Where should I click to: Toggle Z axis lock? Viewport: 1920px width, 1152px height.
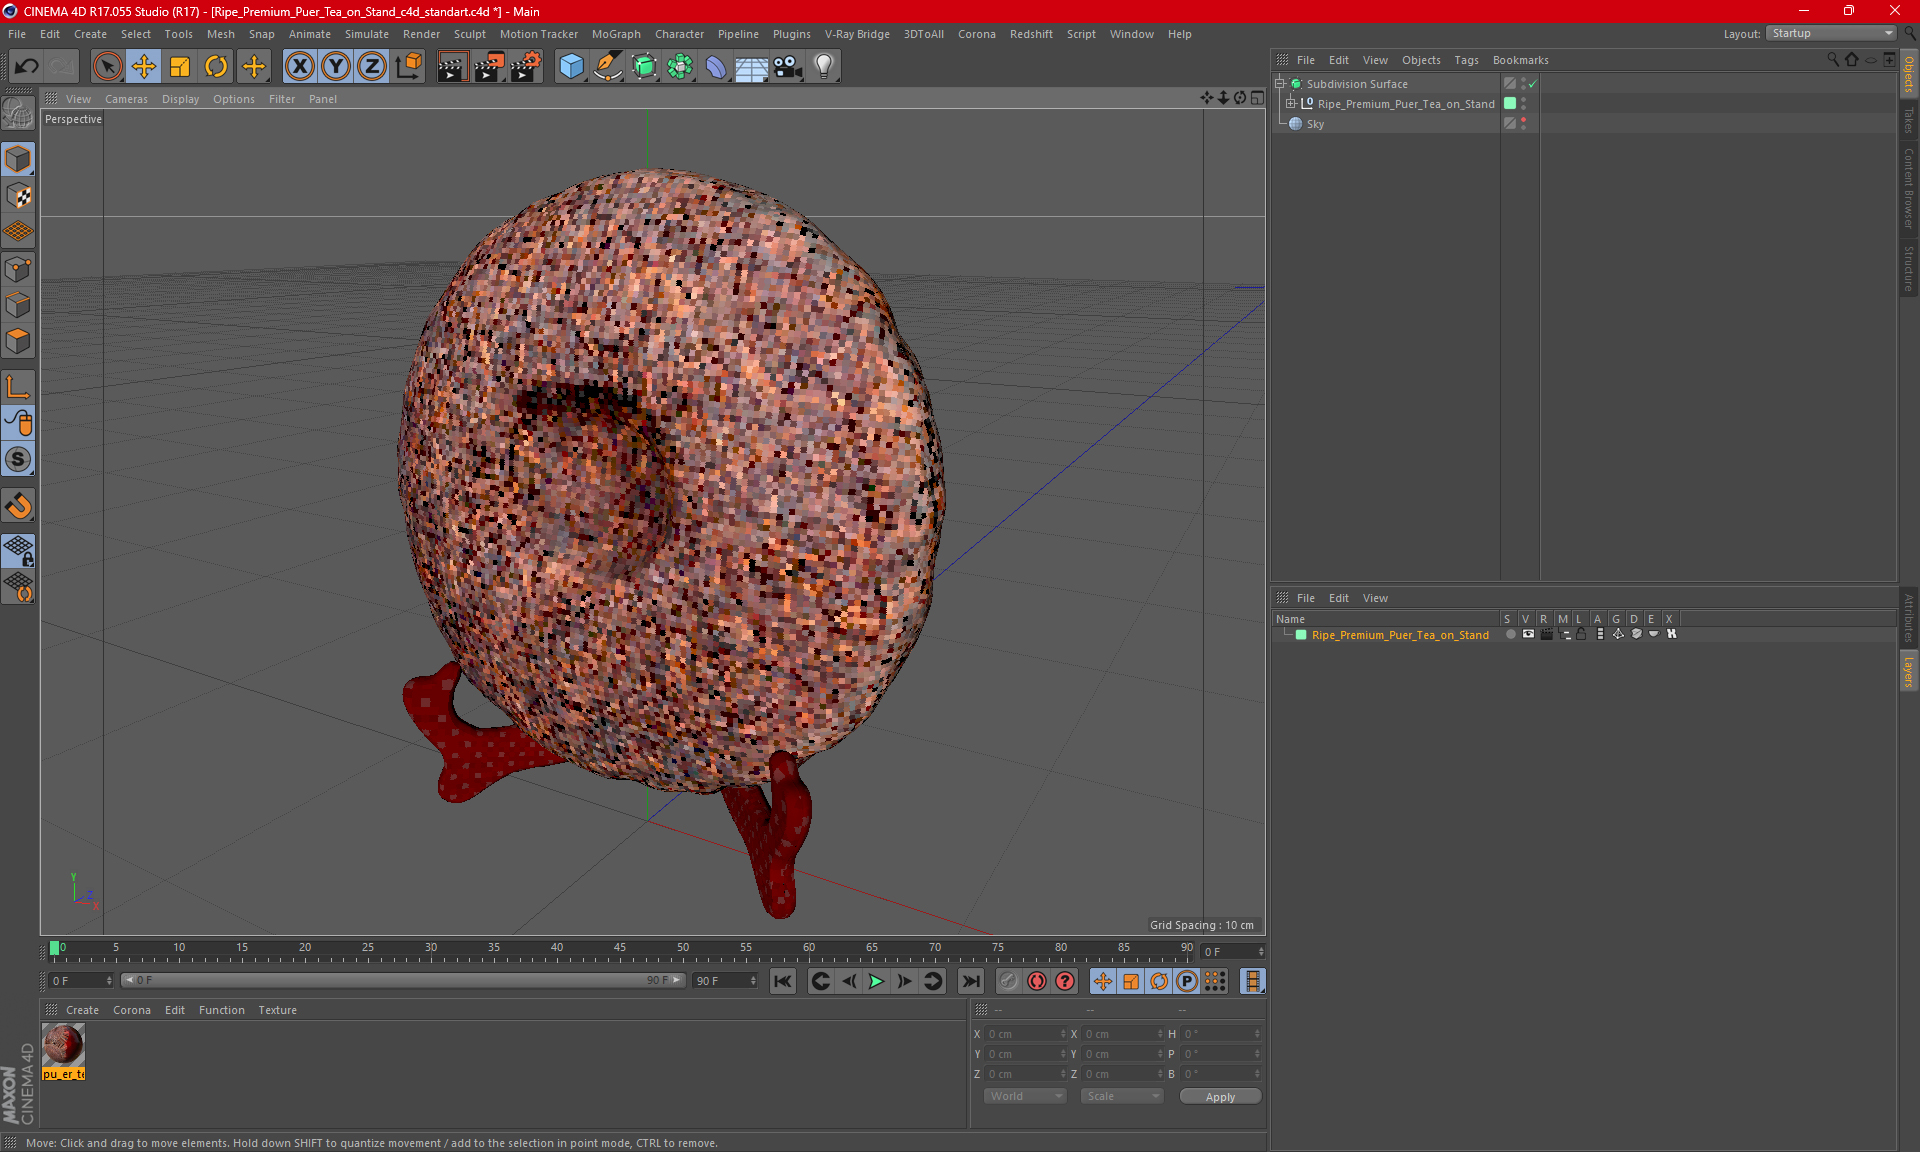372,67
